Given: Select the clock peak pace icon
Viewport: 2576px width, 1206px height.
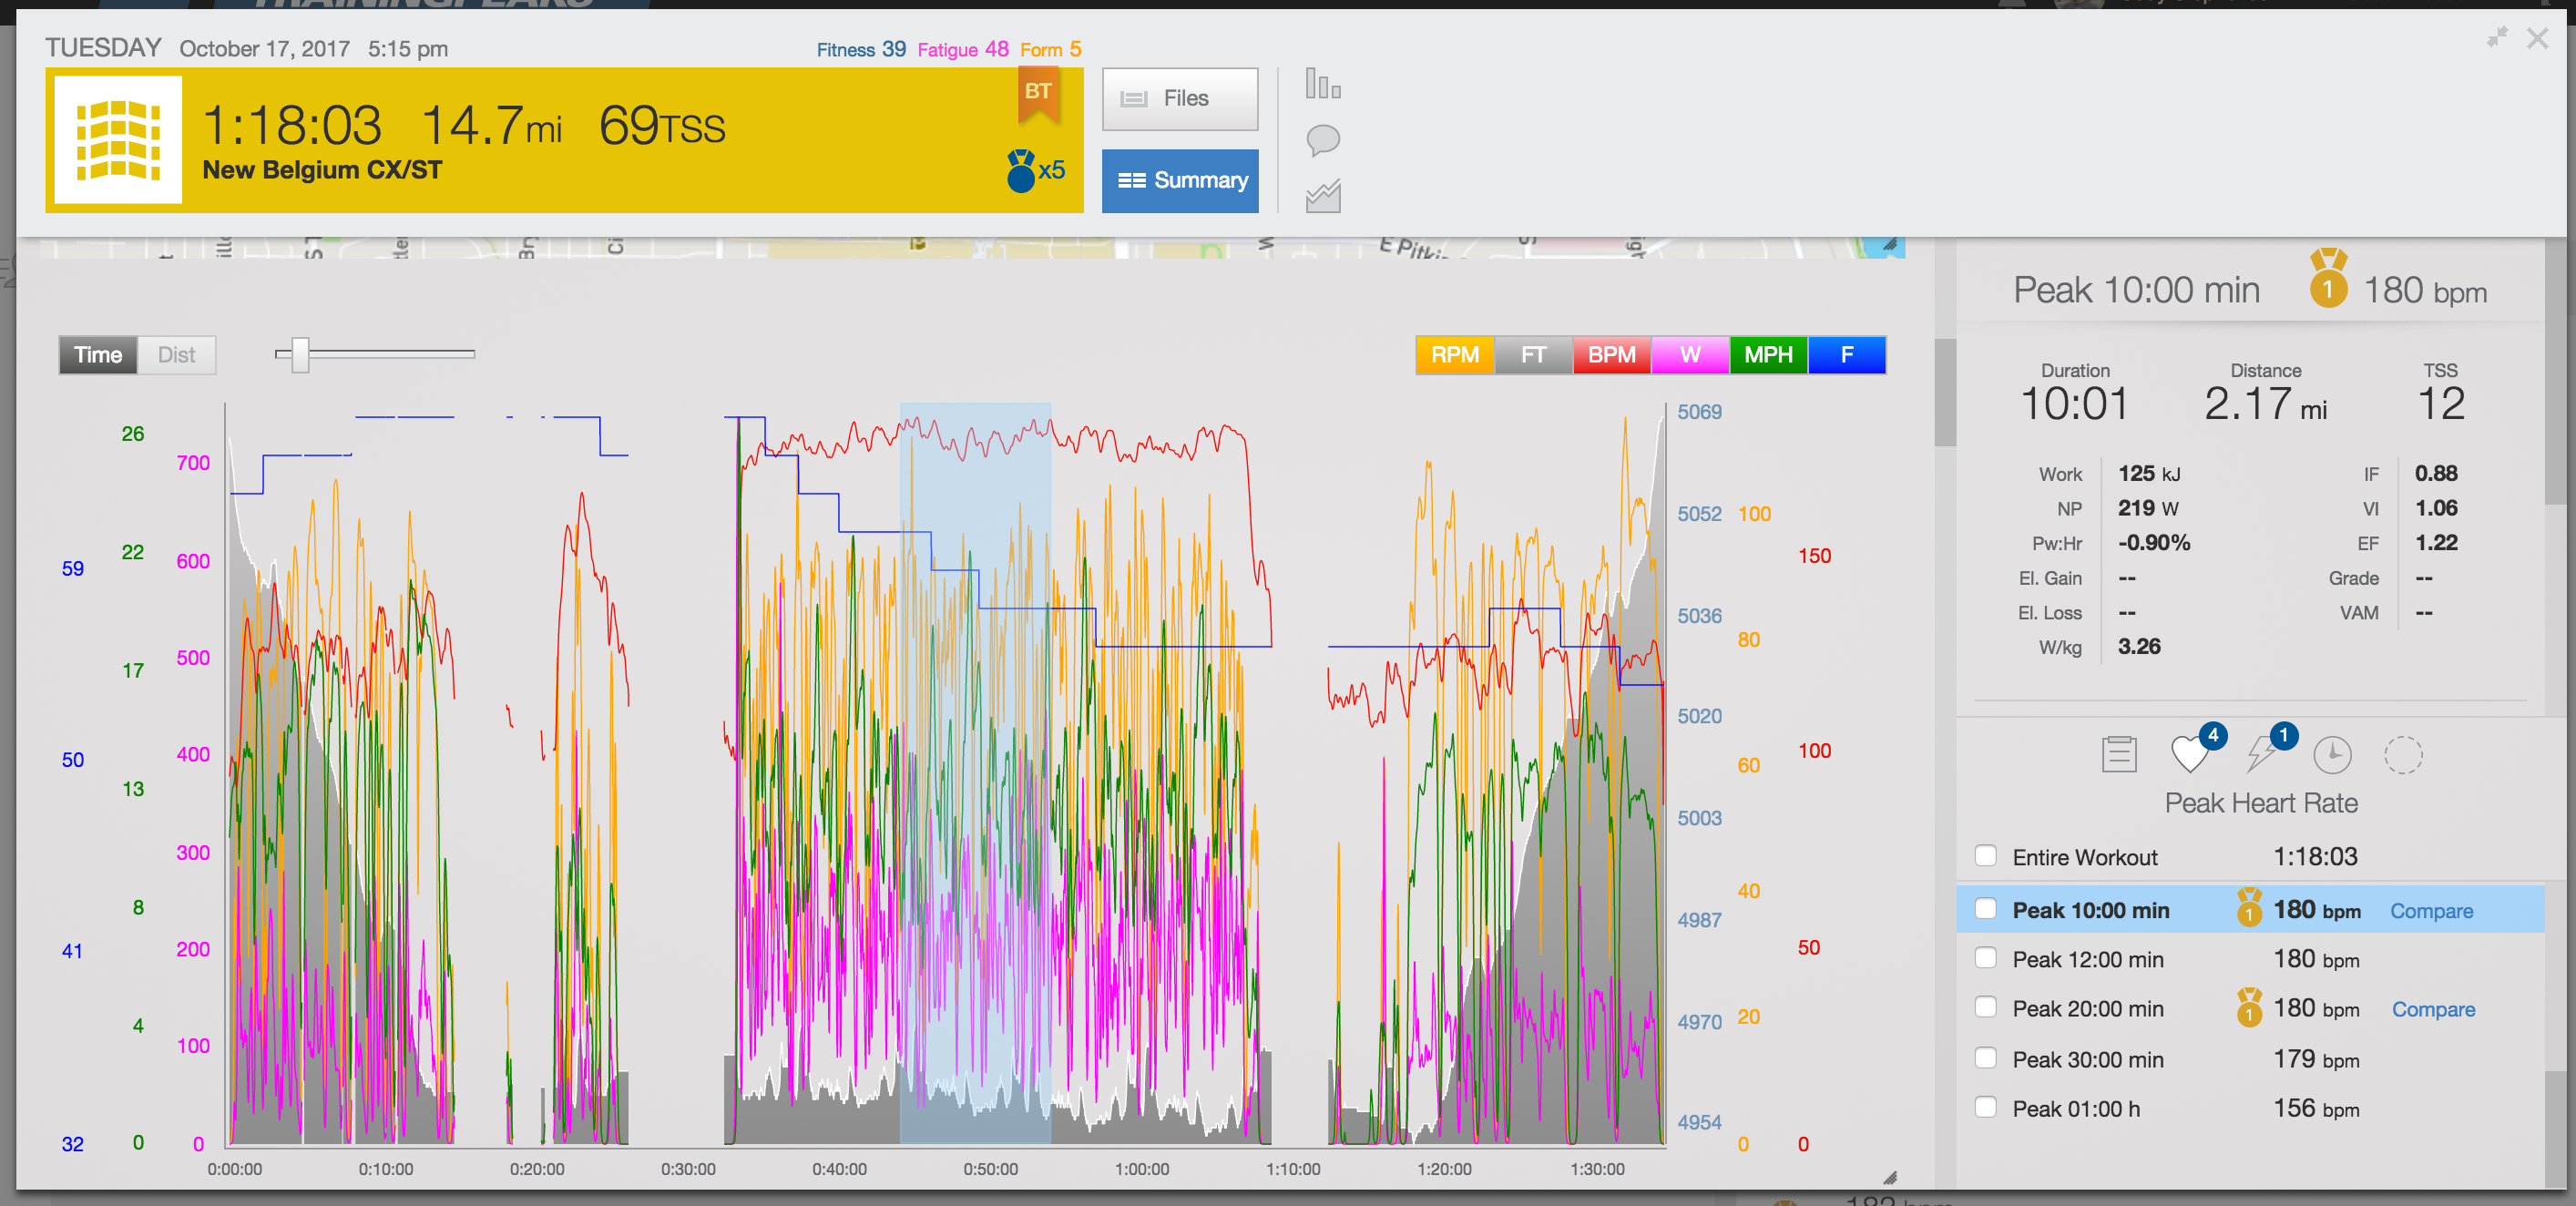Looking at the screenshot, I should tap(2332, 754).
